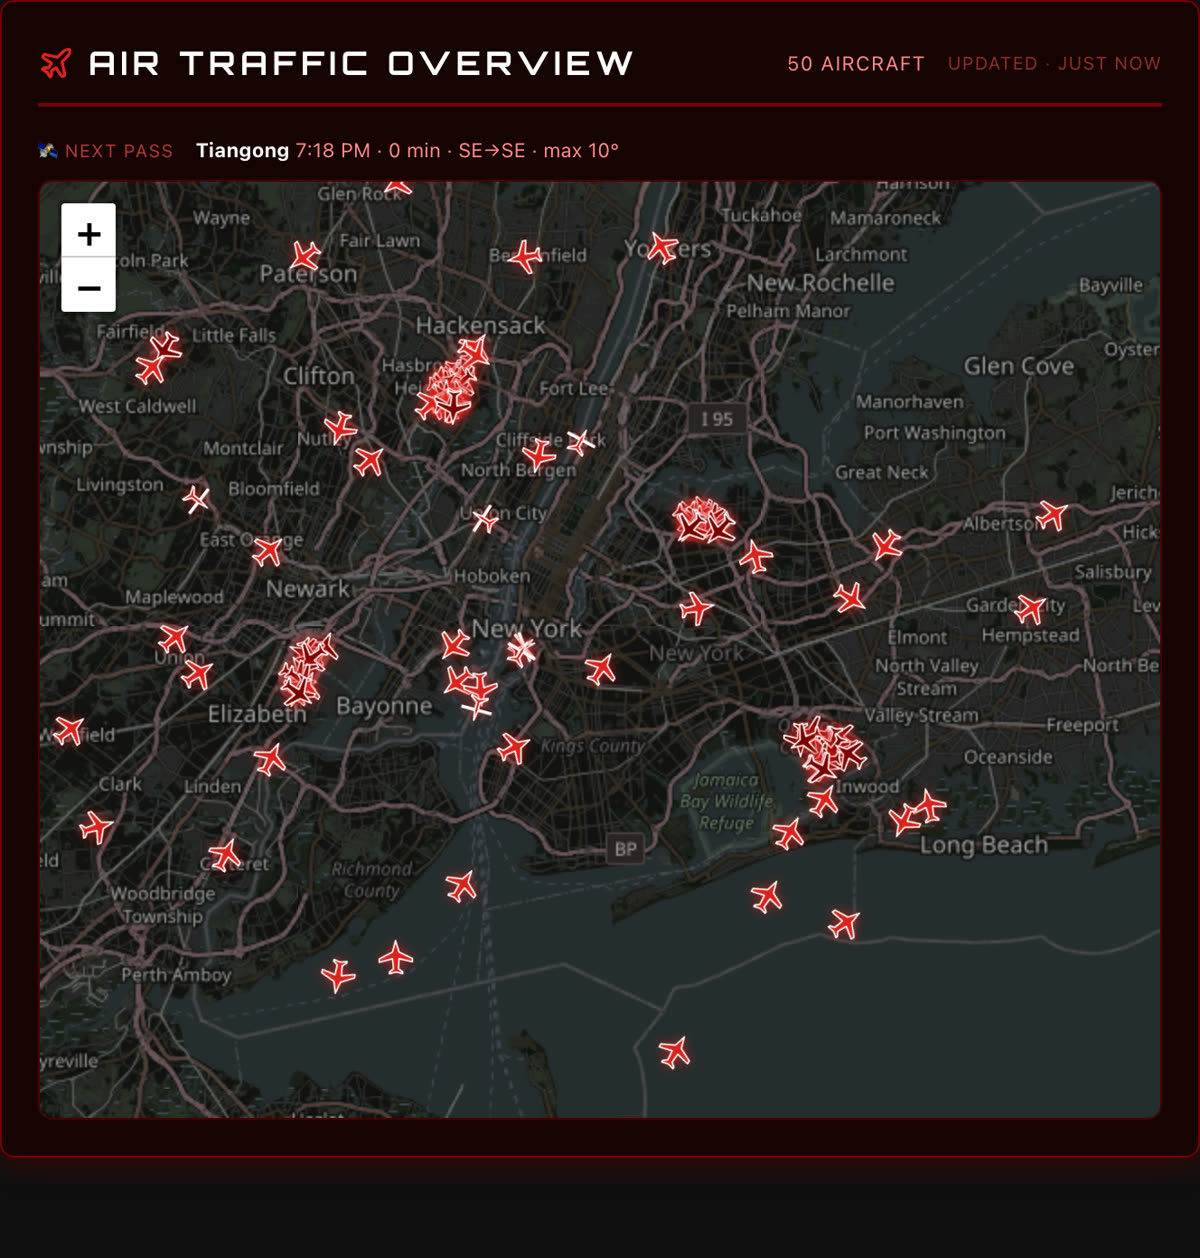Zoom in the map with plus button
Image resolution: width=1200 pixels, height=1258 pixels.
[x=89, y=233]
